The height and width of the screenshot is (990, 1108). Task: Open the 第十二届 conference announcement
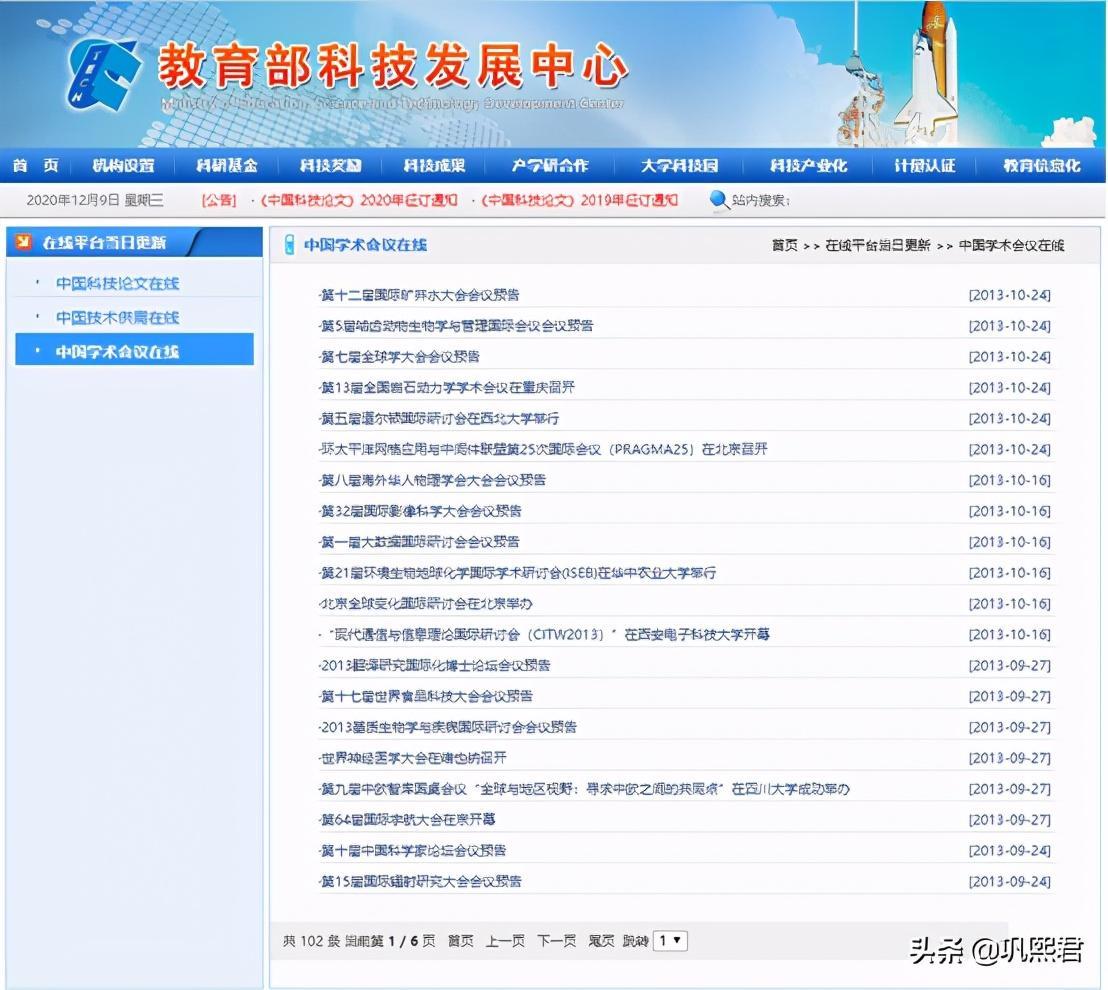click(x=420, y=295)
